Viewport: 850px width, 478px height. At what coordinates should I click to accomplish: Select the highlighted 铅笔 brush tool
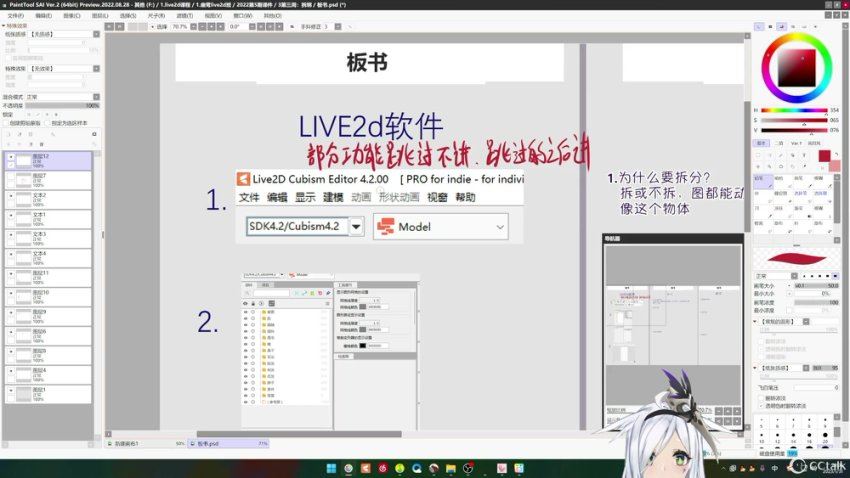[x=763, y=182]
